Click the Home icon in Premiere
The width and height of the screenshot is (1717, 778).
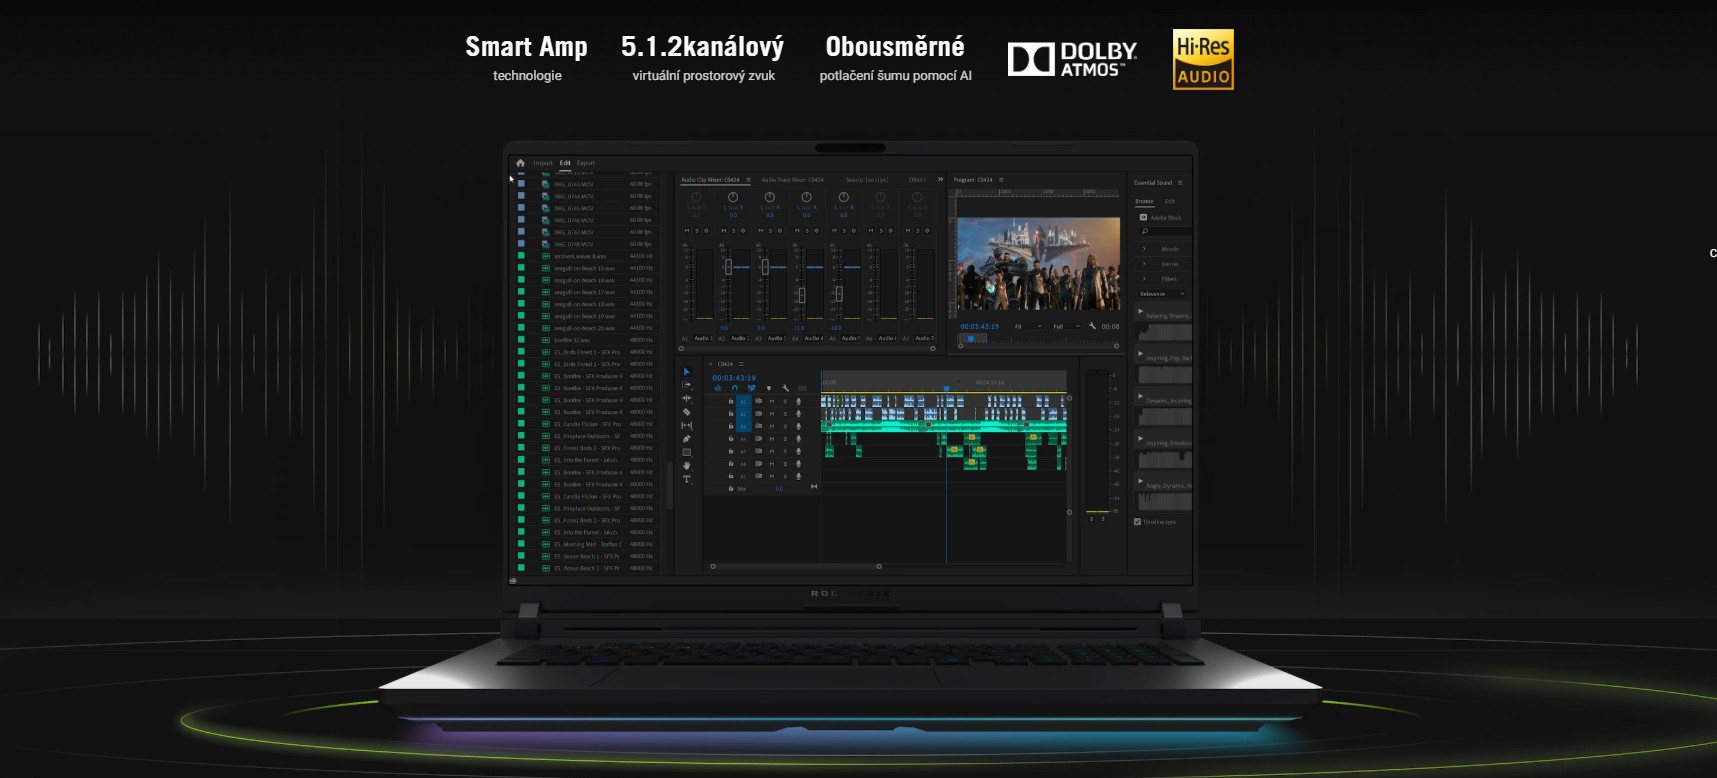[520, 163]
